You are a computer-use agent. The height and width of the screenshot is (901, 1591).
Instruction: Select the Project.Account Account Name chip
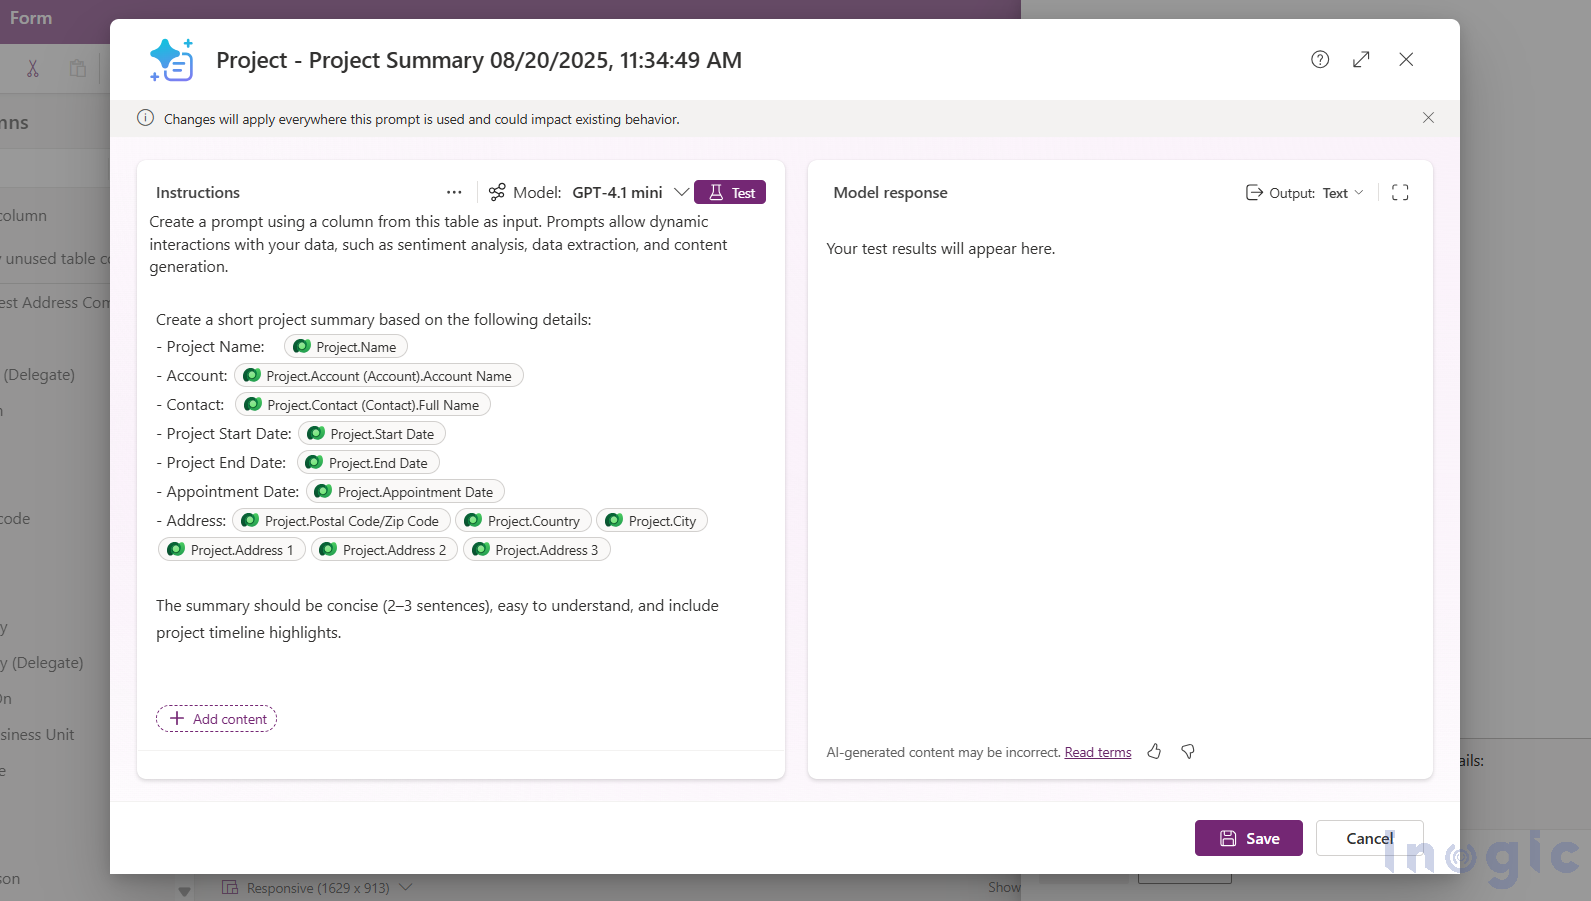(x=379, y=376)
